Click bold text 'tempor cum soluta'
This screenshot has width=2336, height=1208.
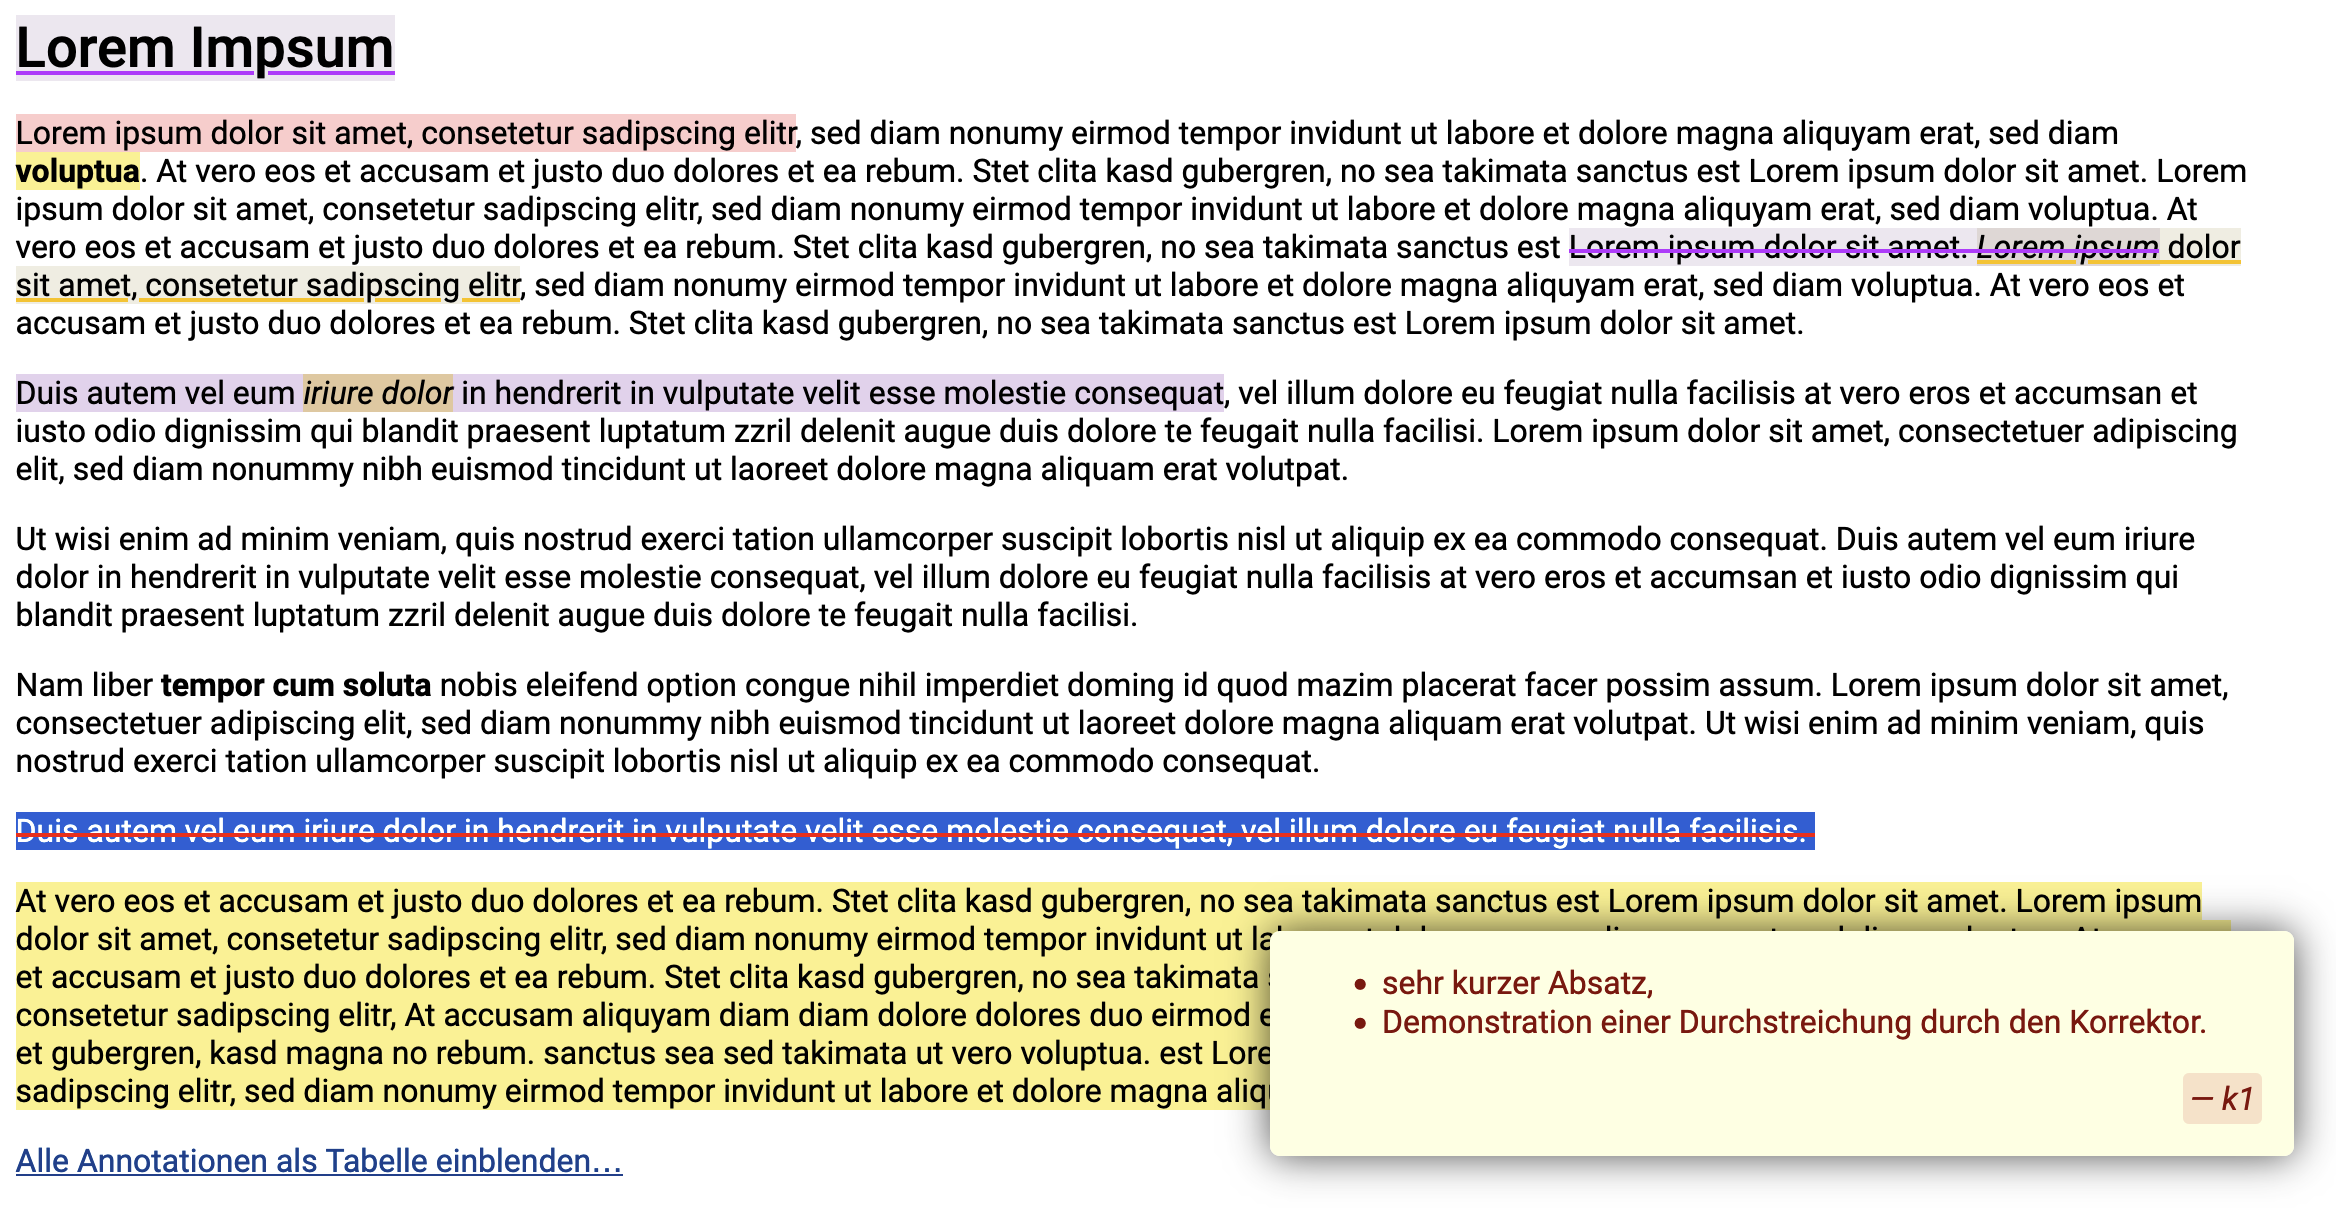[x=296, y=685]
